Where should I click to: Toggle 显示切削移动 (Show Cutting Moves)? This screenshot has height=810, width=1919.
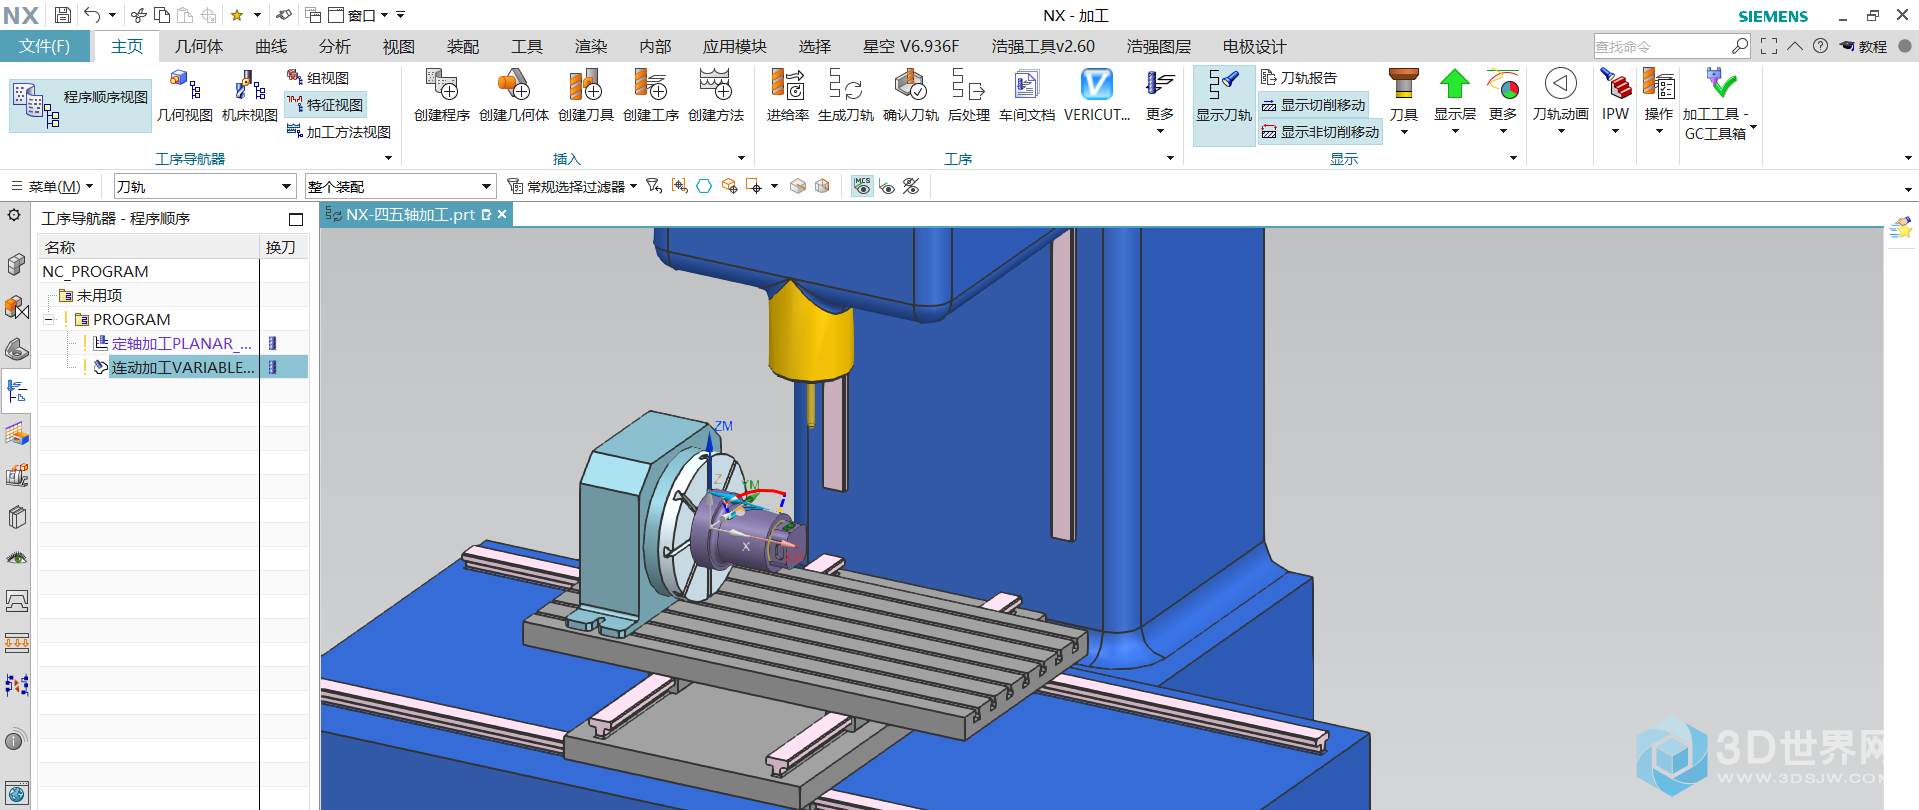(1313, 105)
